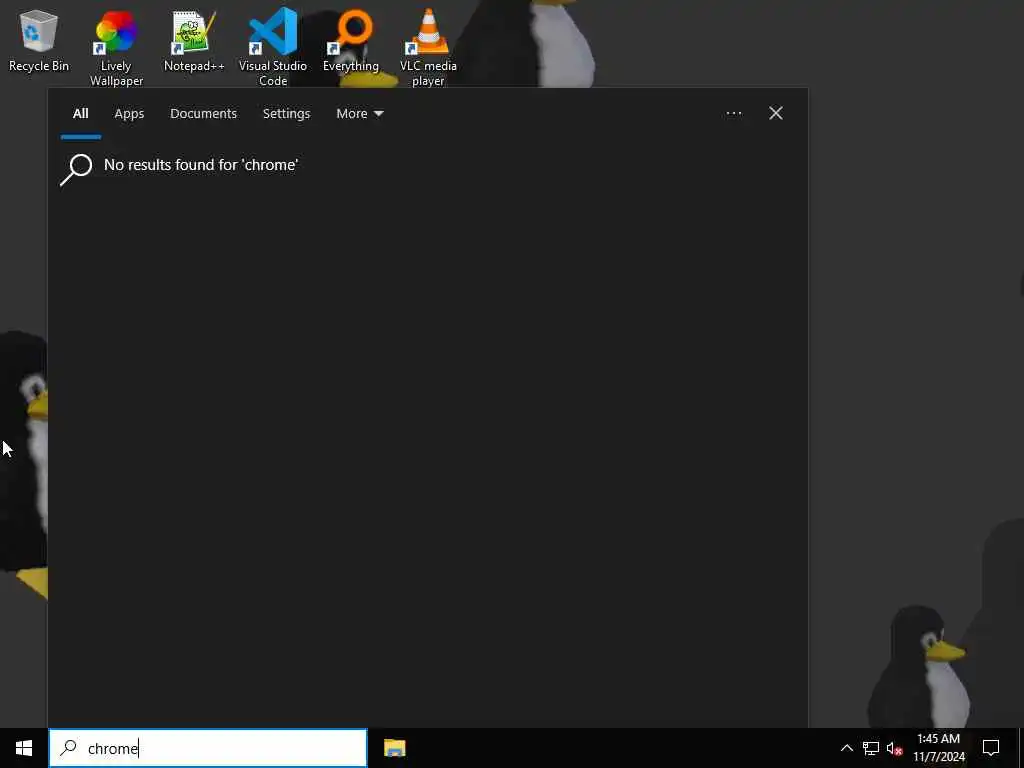
Task: Open the network status tray icon
Action: pos(871,748)
